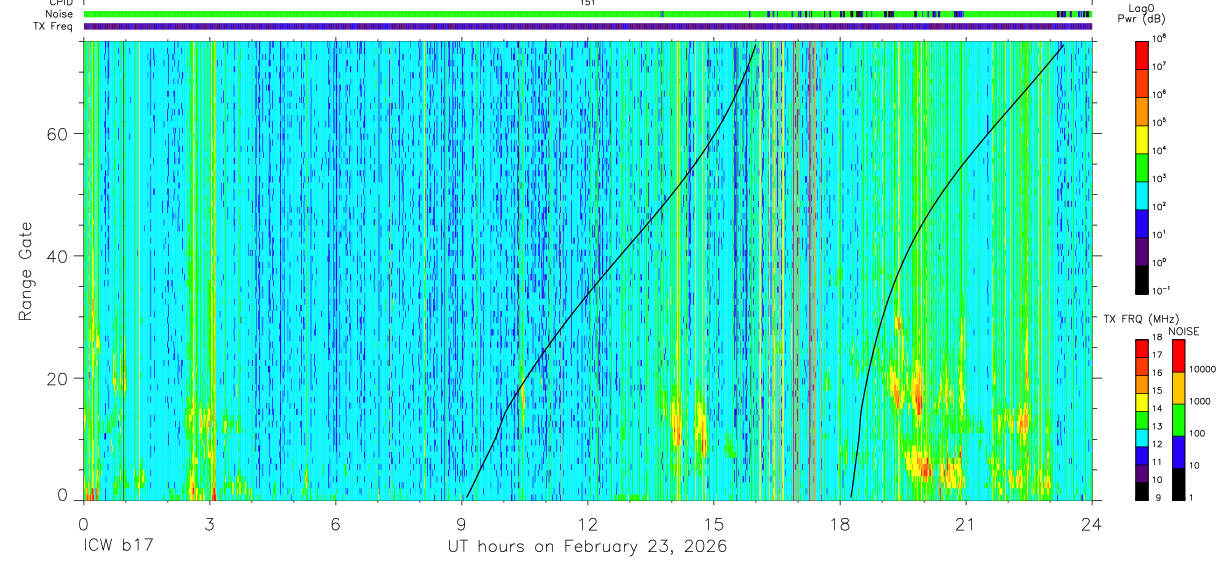Click the Noise status bar above the plot
This screenshot has width=1228, height=567.
point(588,15)
